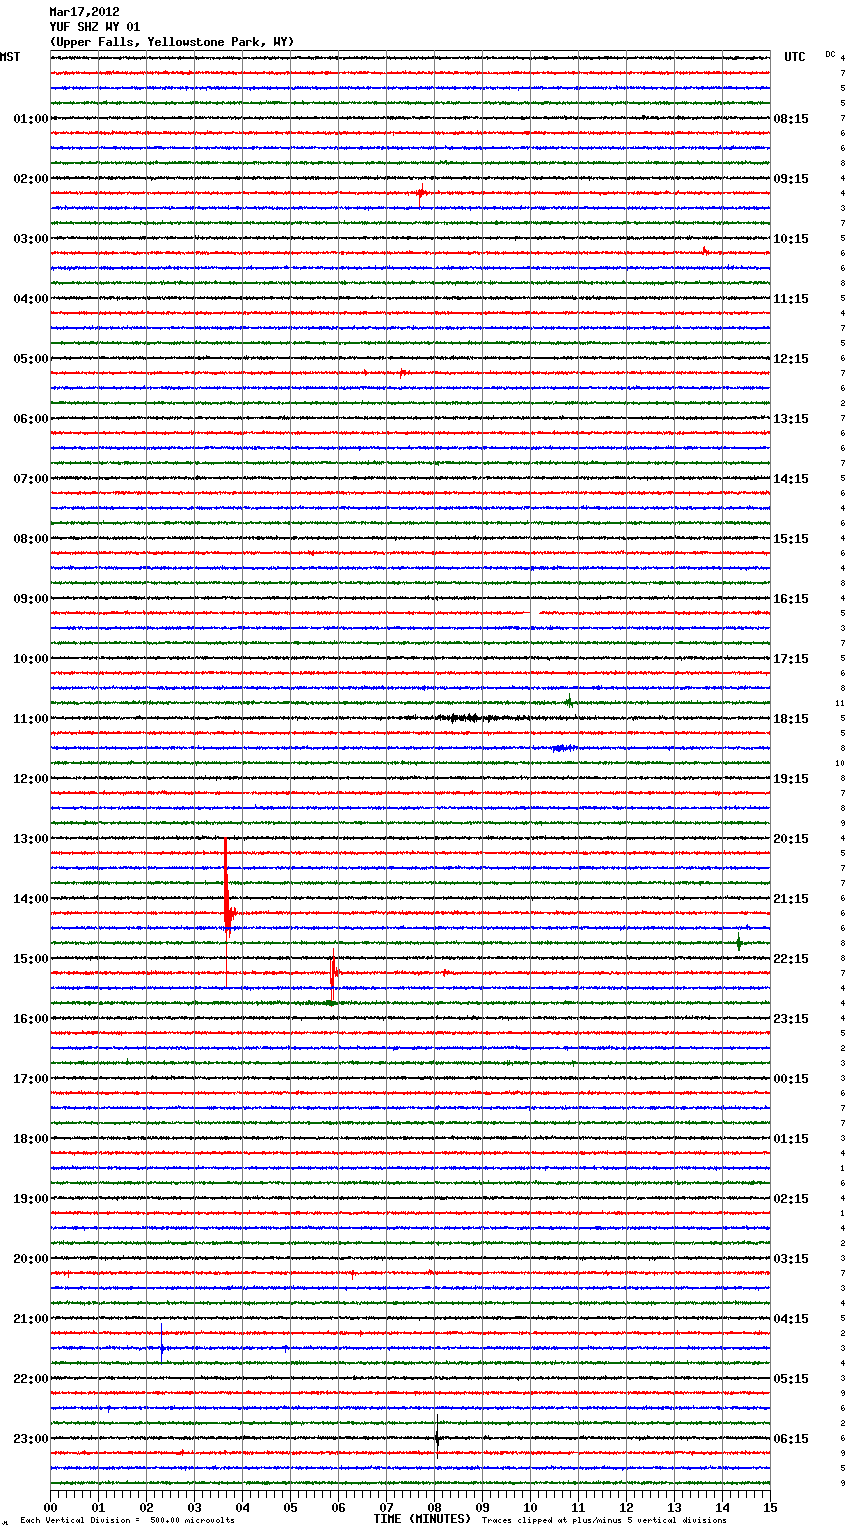Click the TIME (MINUTES) axis title
This screenshot has width=850, height=1534.
[422, 1519]
